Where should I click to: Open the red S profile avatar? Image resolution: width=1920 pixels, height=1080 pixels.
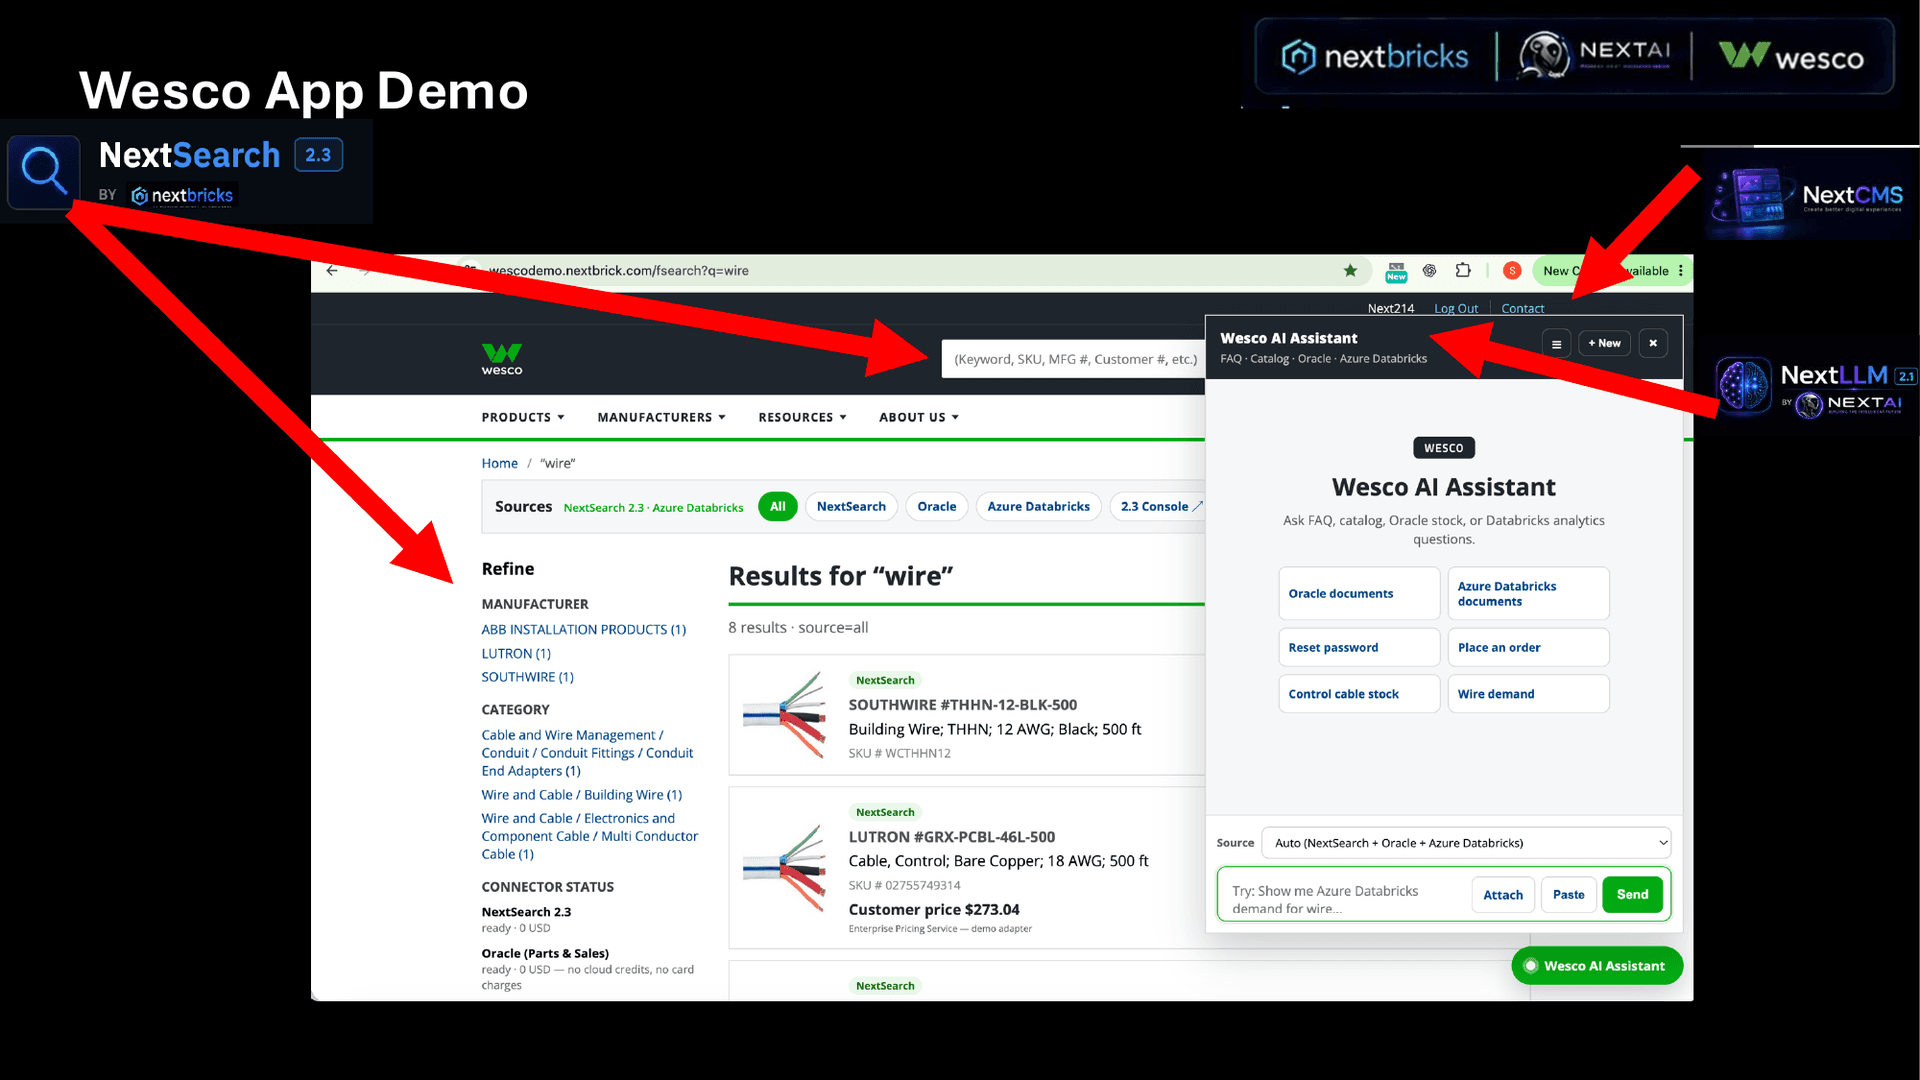coord(1512,270)
